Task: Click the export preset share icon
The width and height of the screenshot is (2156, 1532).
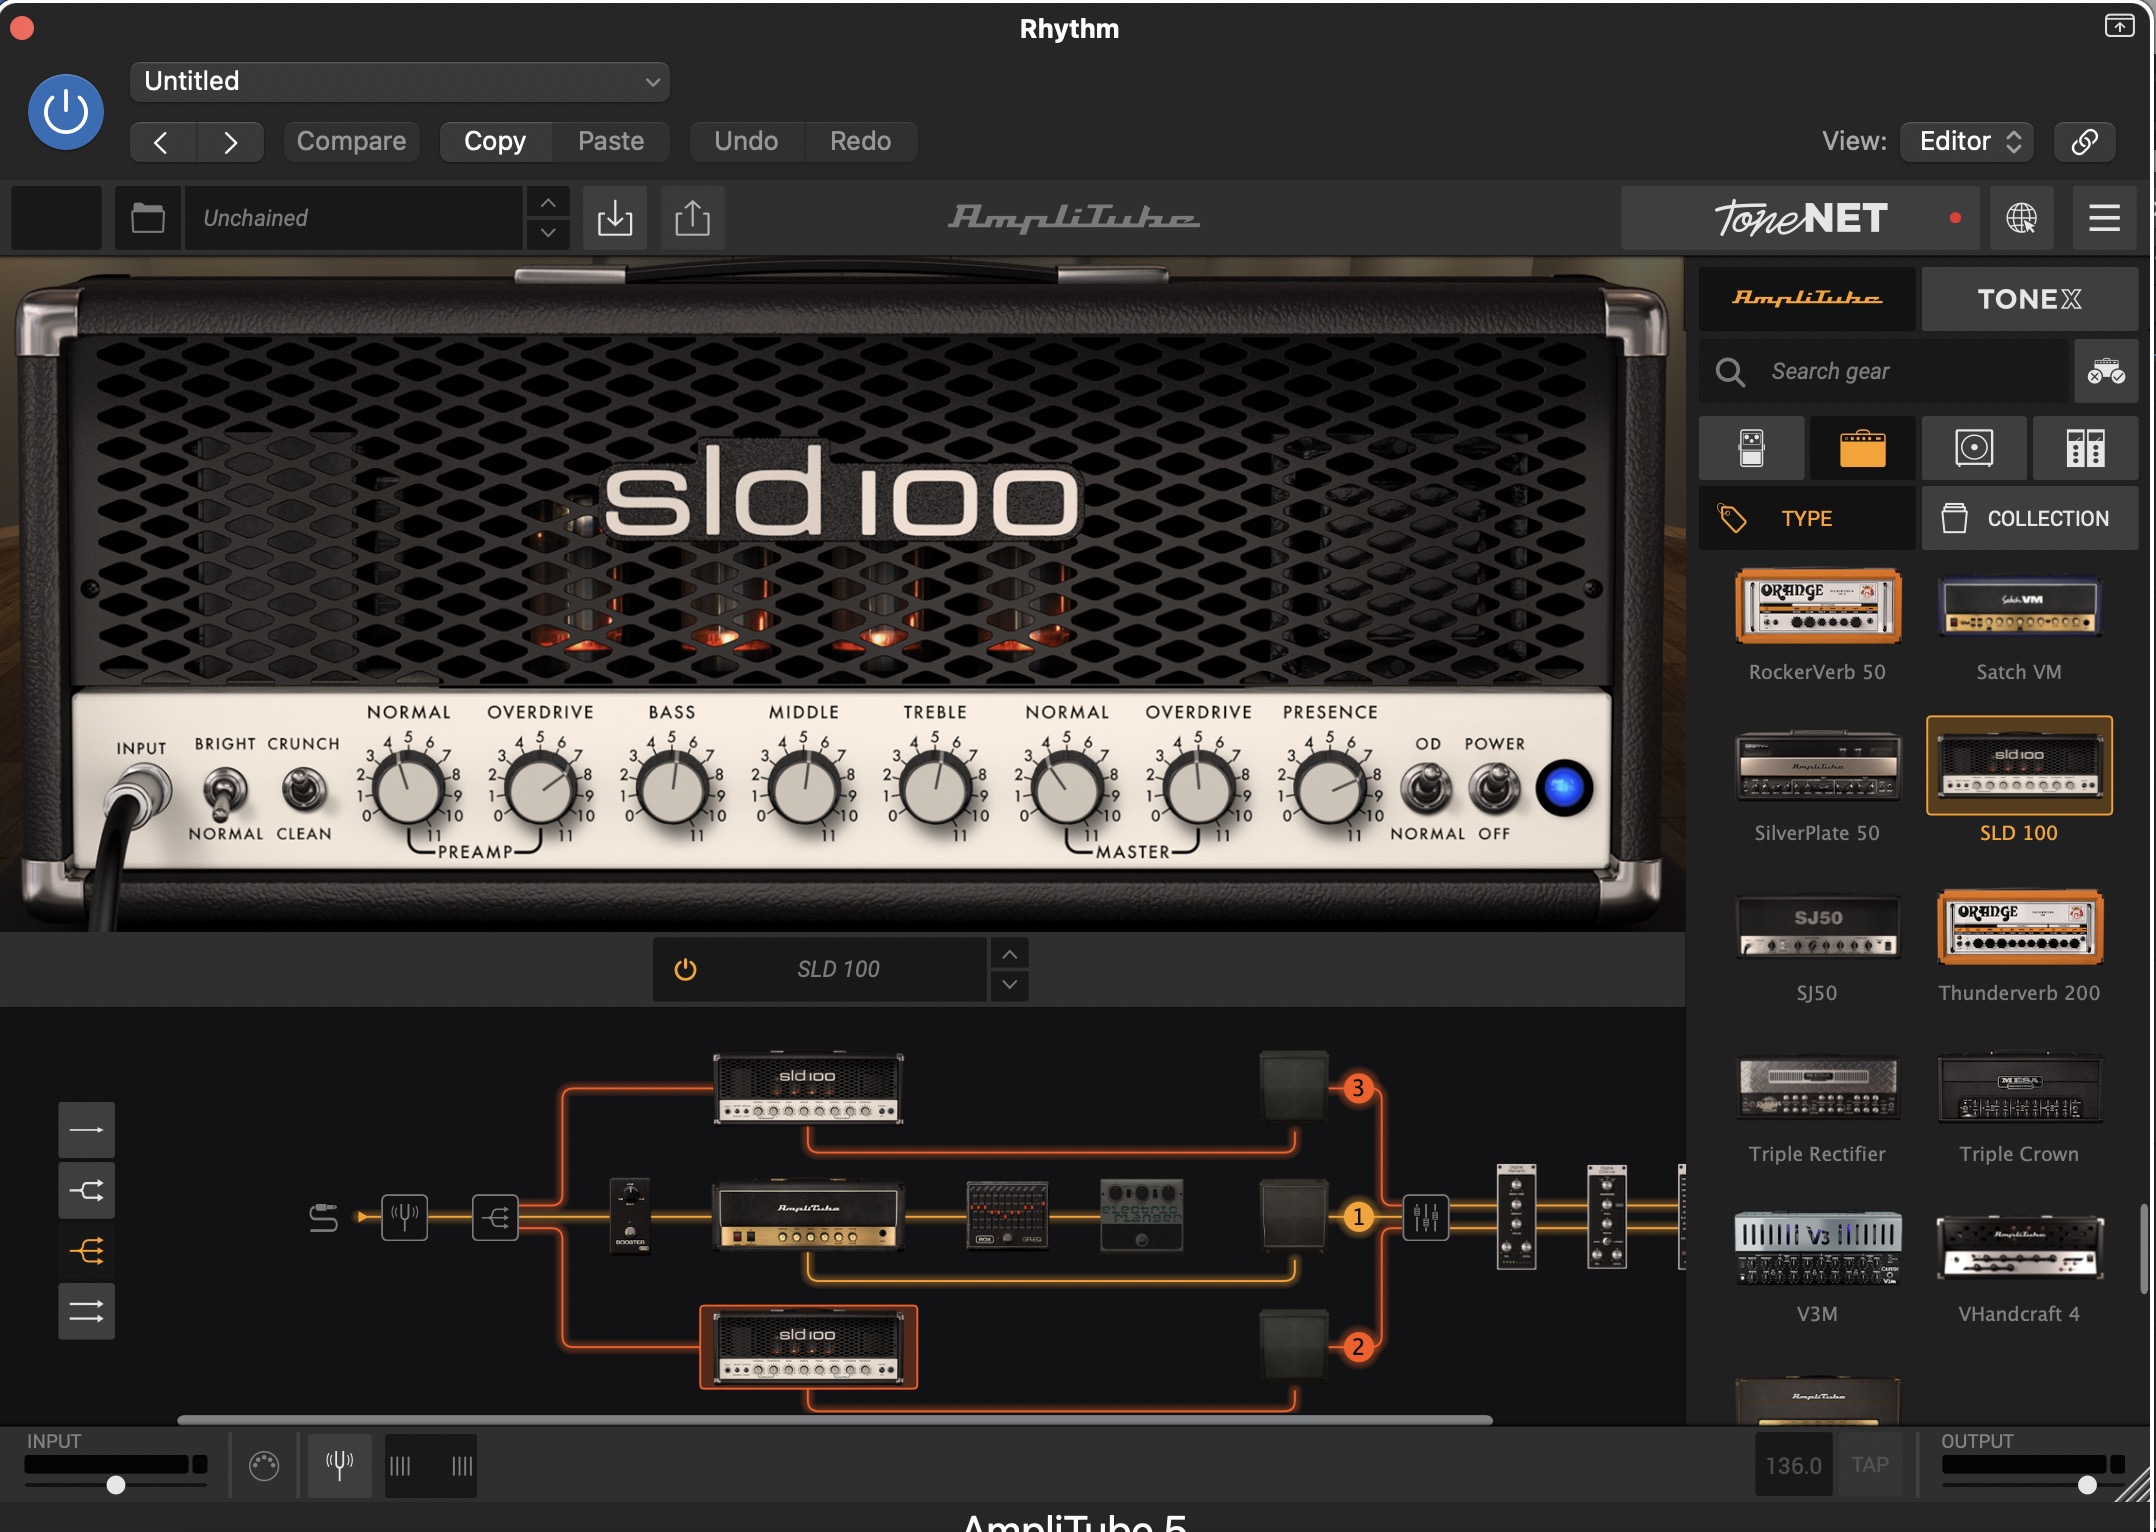Action: pyautogui.click(x=692, y=217)
